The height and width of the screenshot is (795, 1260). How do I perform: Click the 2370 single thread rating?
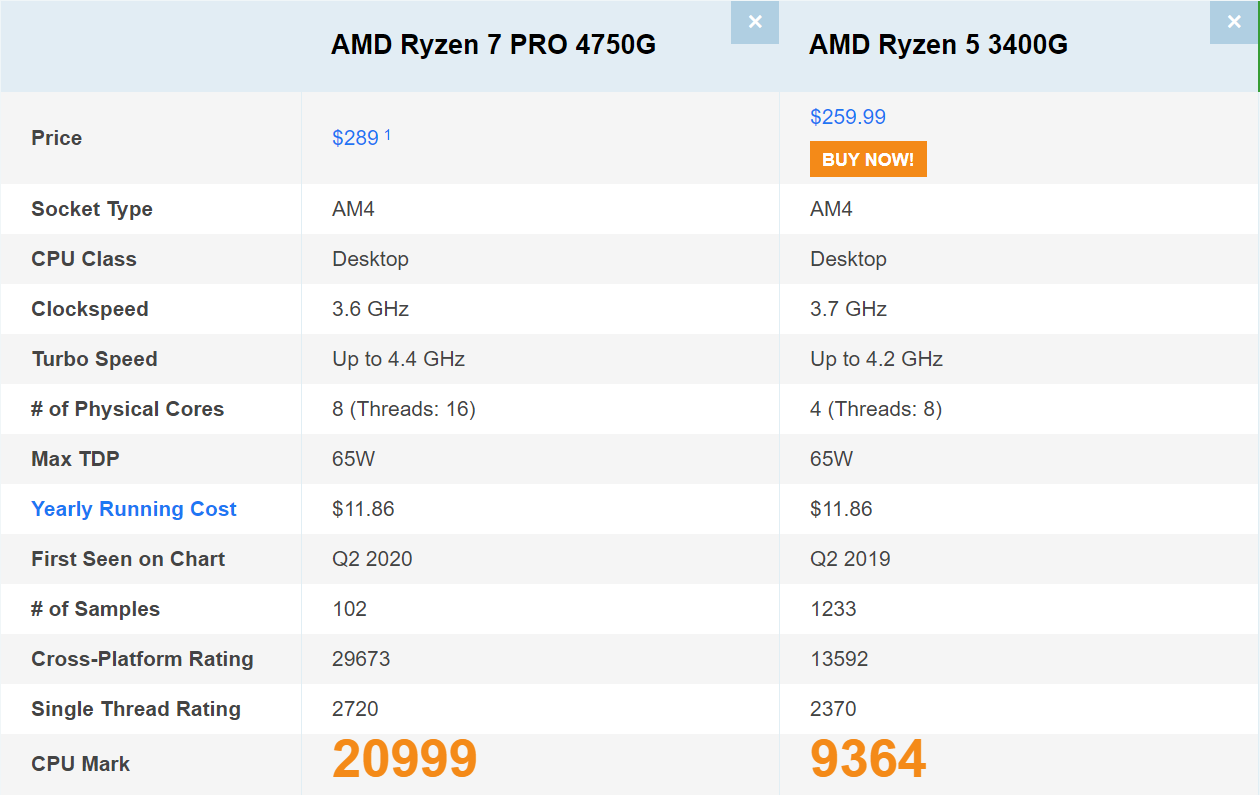tap(833, 709)
